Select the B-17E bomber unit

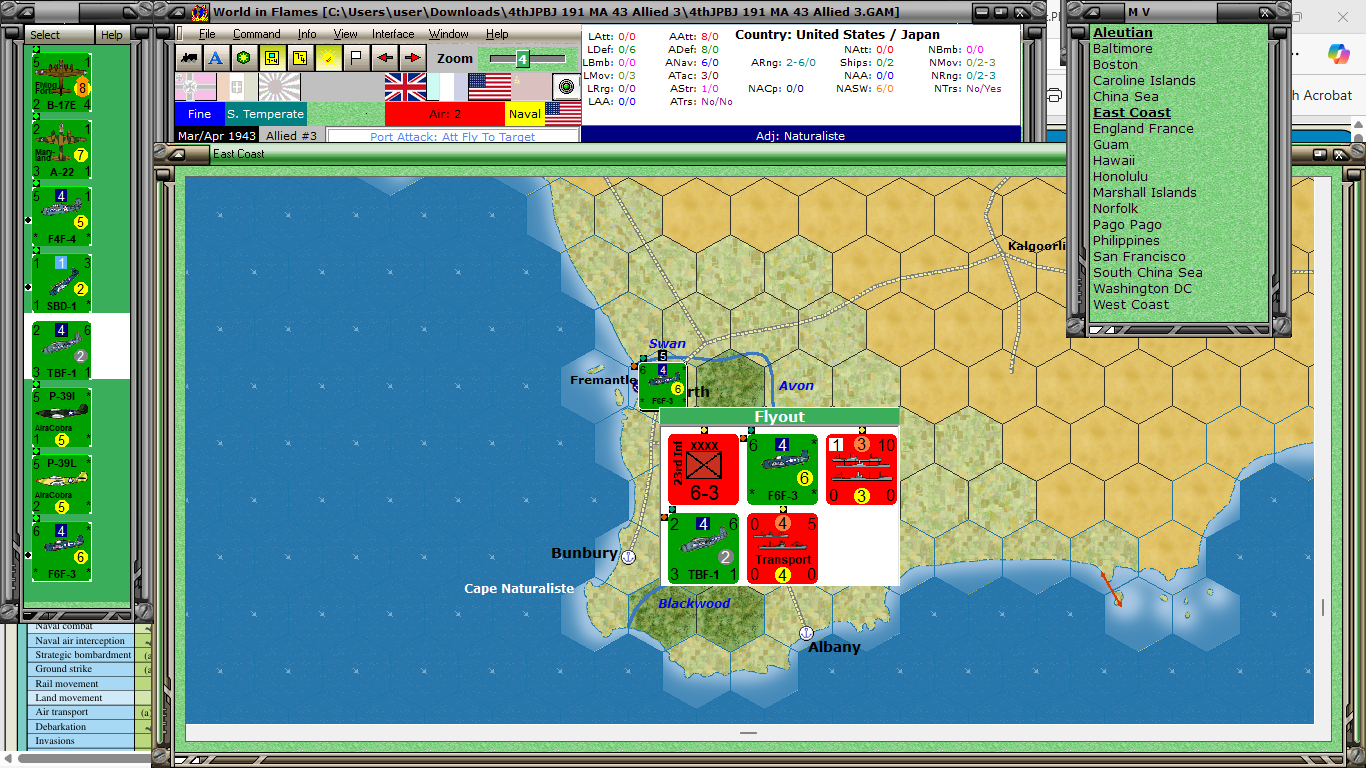coord(62,82)
